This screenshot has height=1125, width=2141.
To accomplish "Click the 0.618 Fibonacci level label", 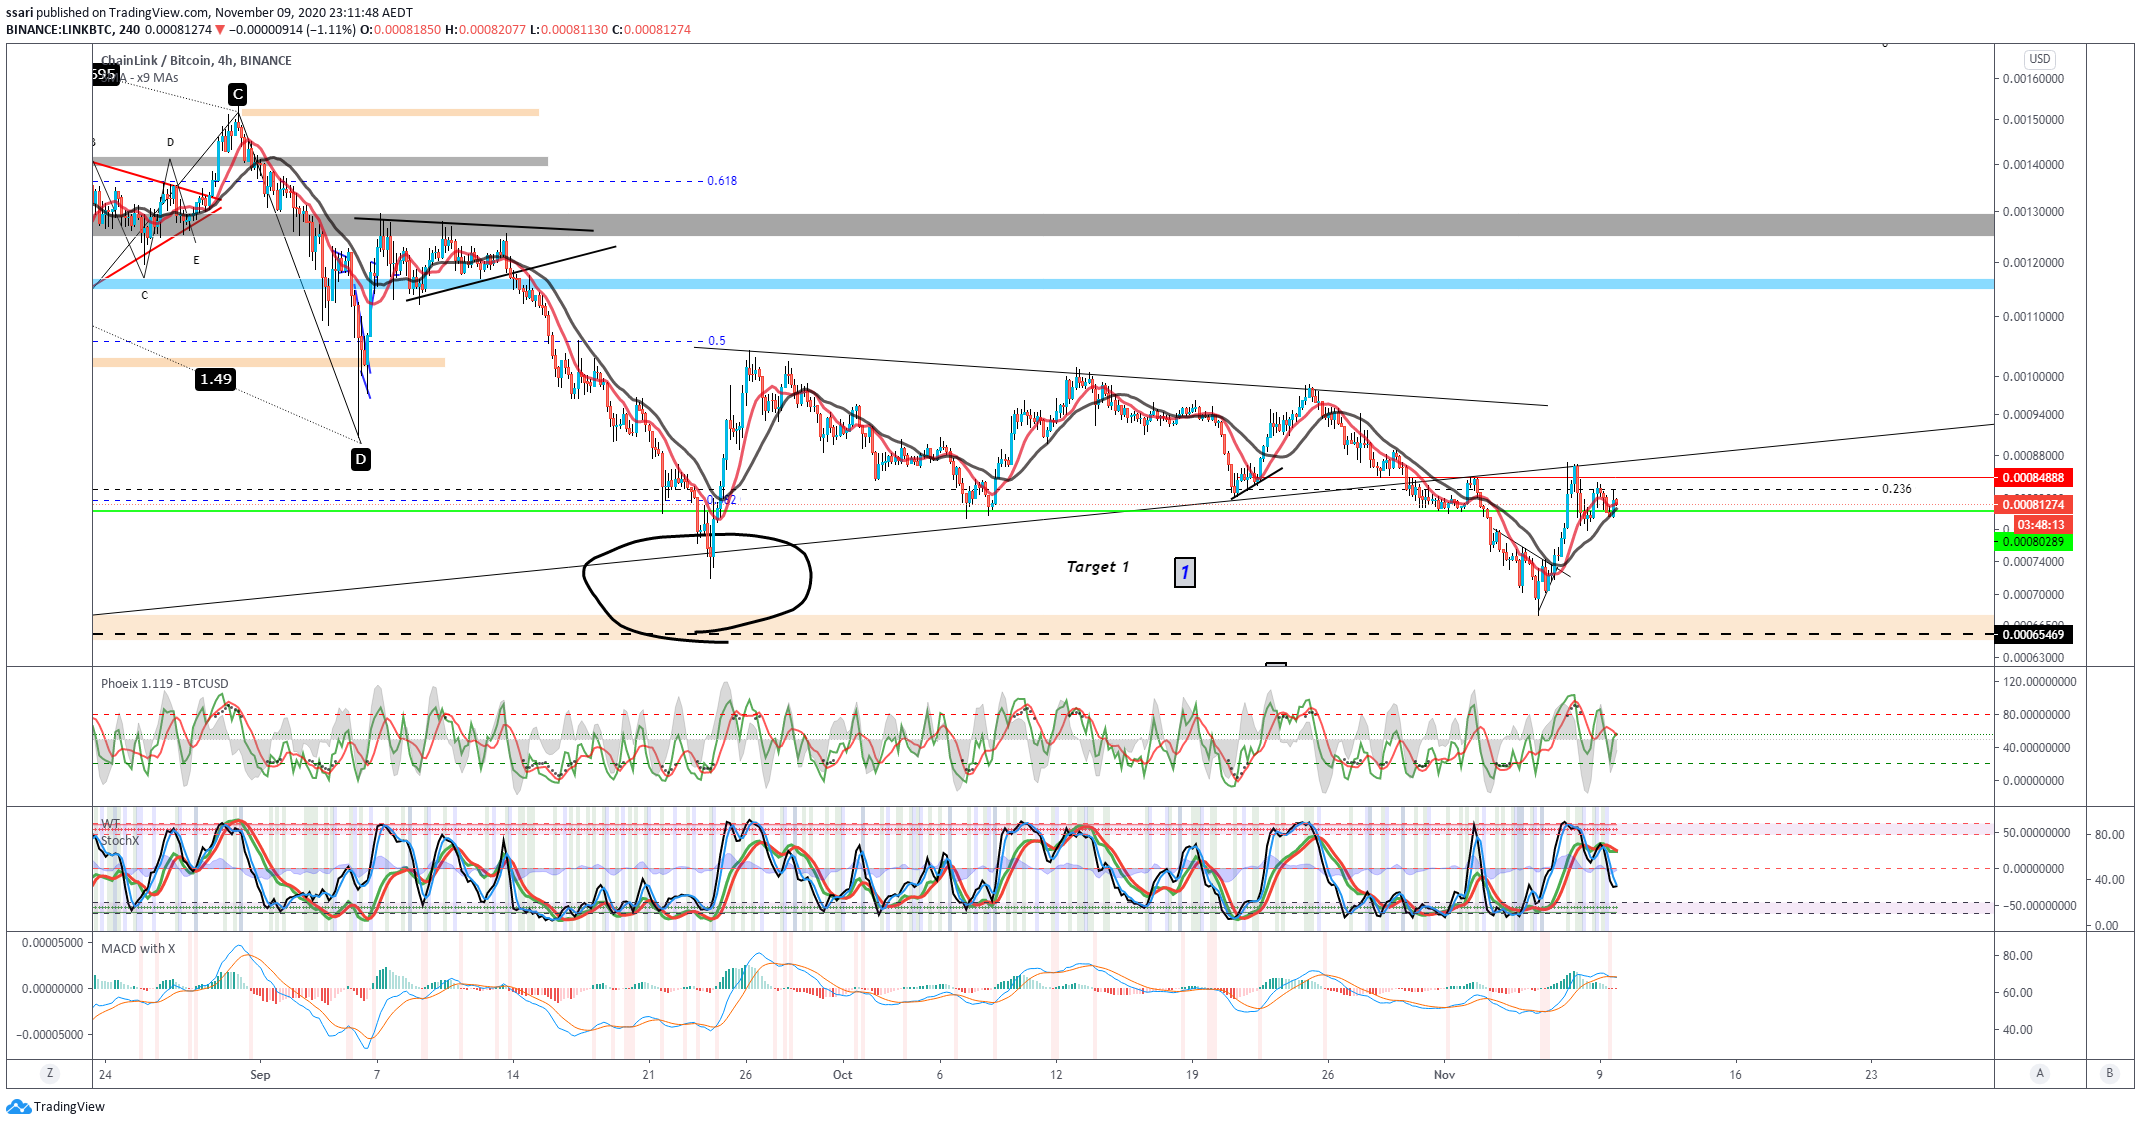I will pyautogui.click(x=722, y=181).
